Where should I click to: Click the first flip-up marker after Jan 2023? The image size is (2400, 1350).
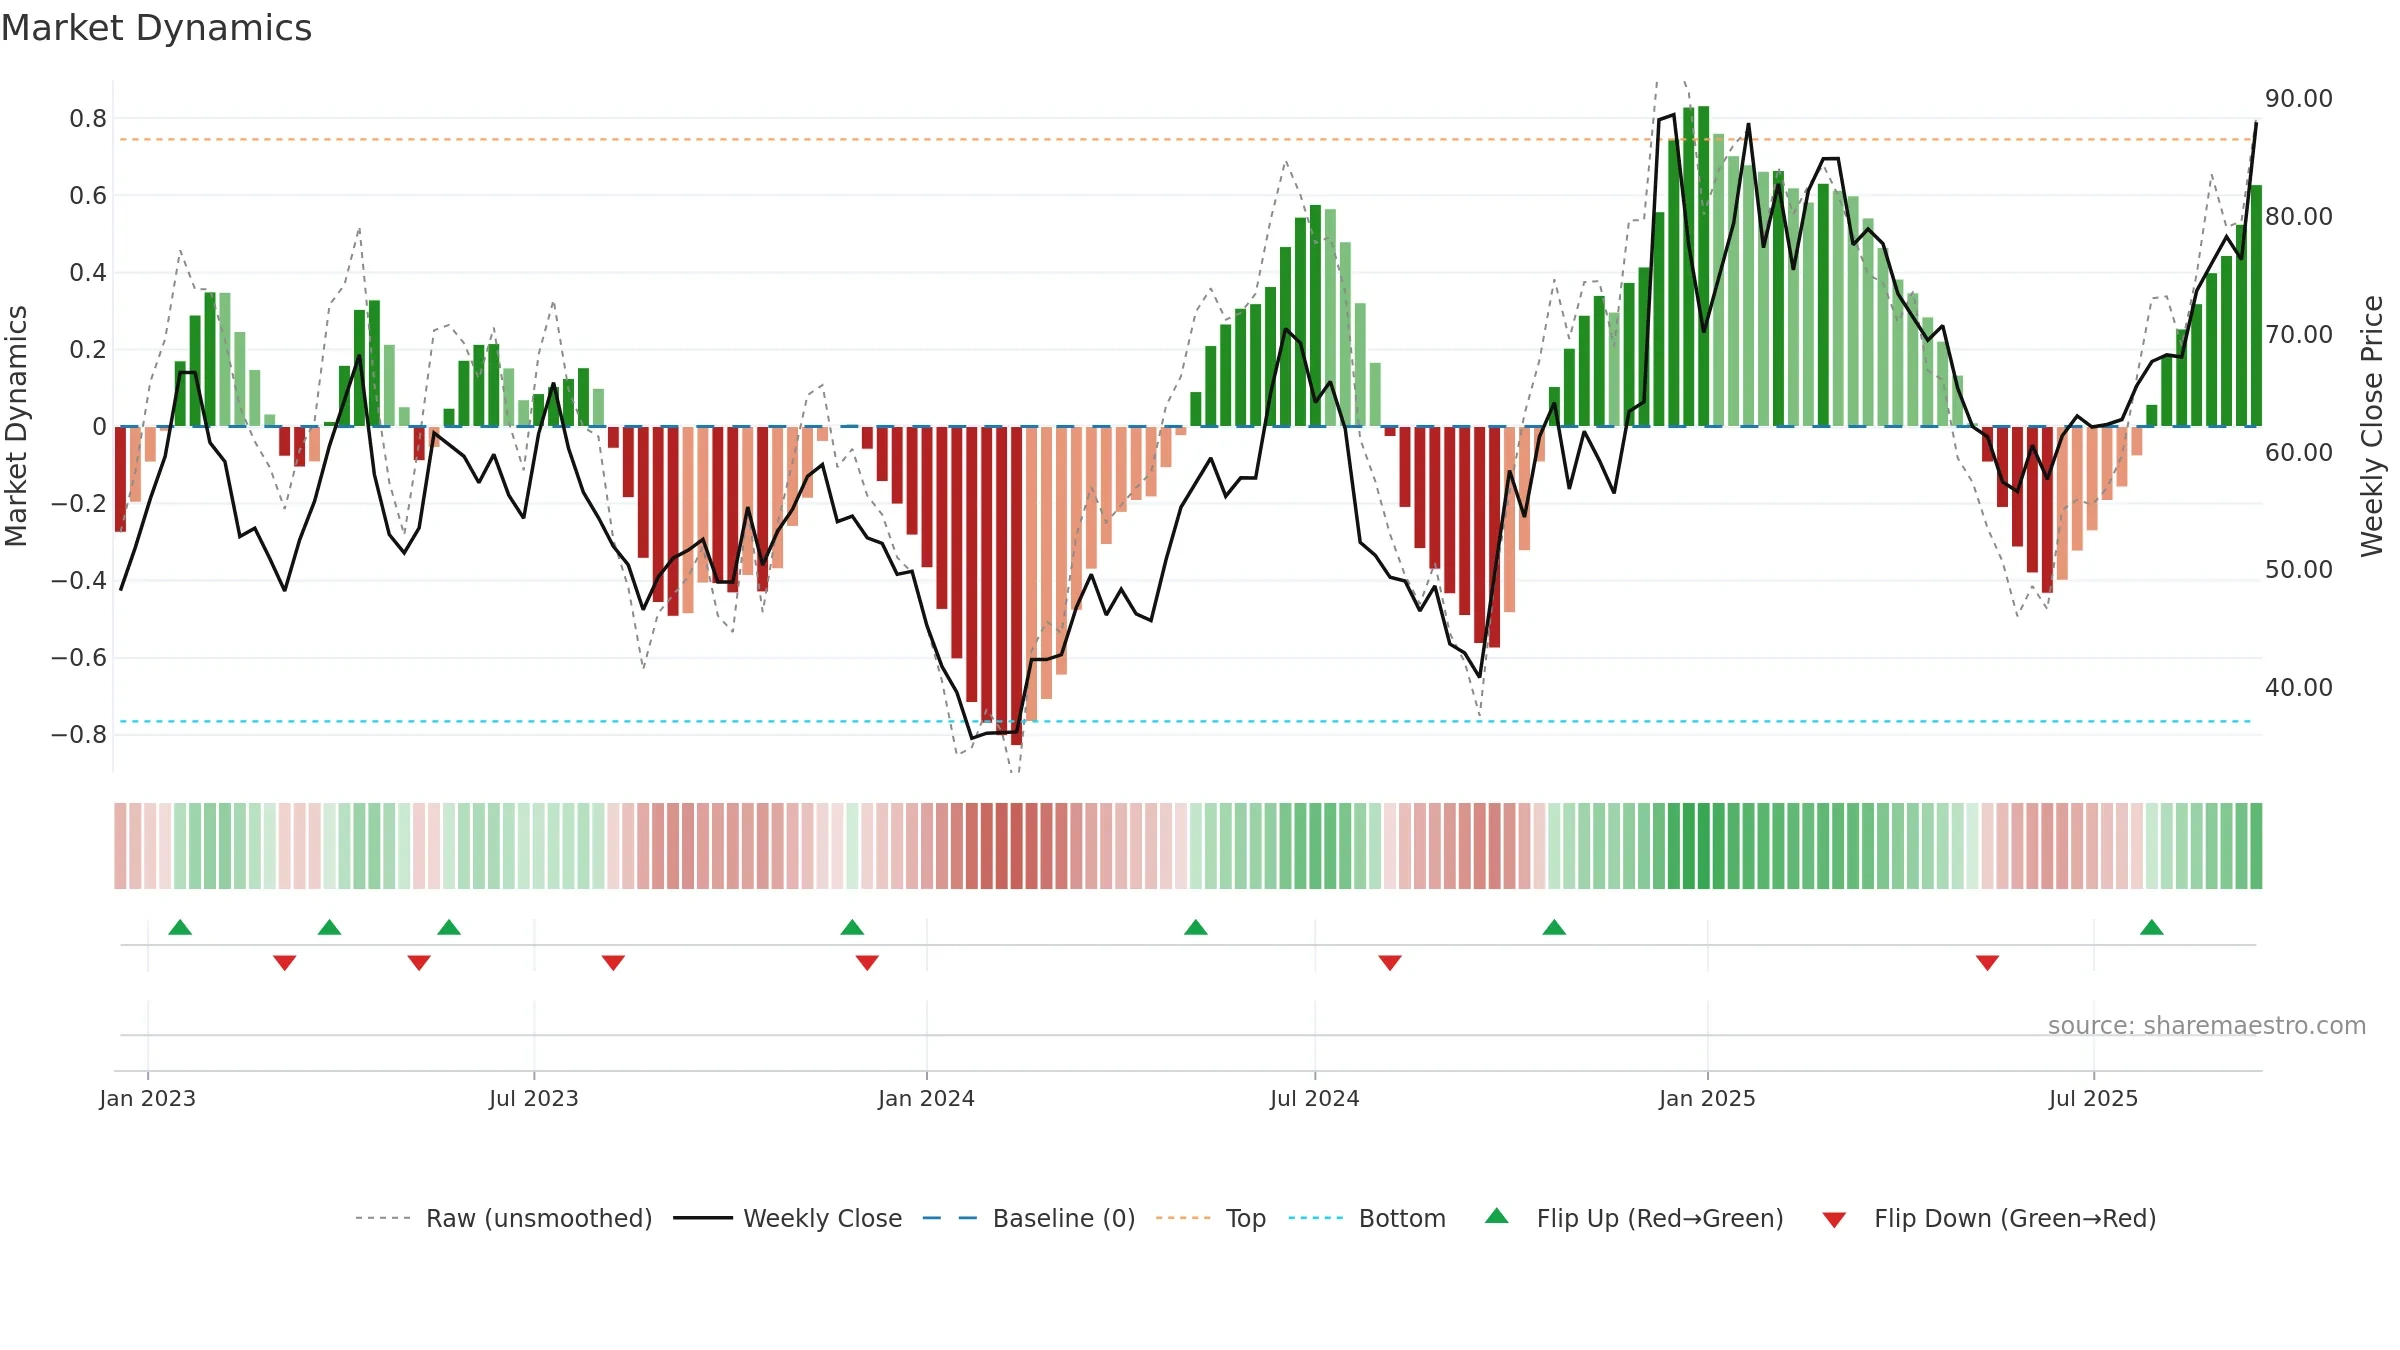(180, 927)
